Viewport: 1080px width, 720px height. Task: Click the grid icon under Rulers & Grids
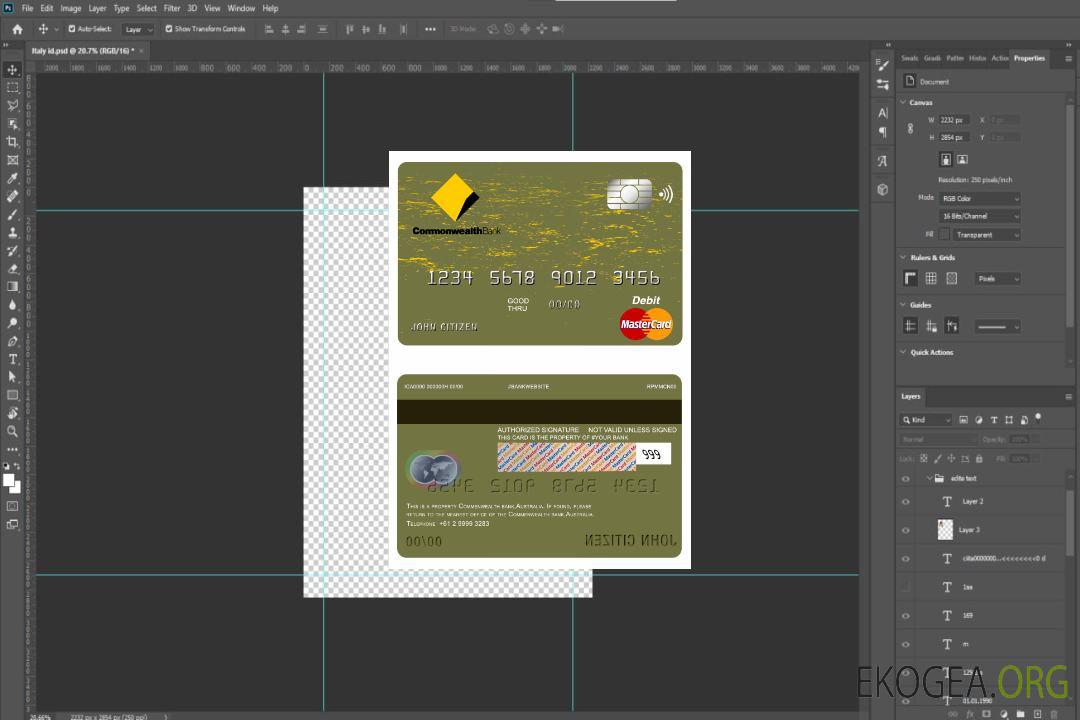930,279
